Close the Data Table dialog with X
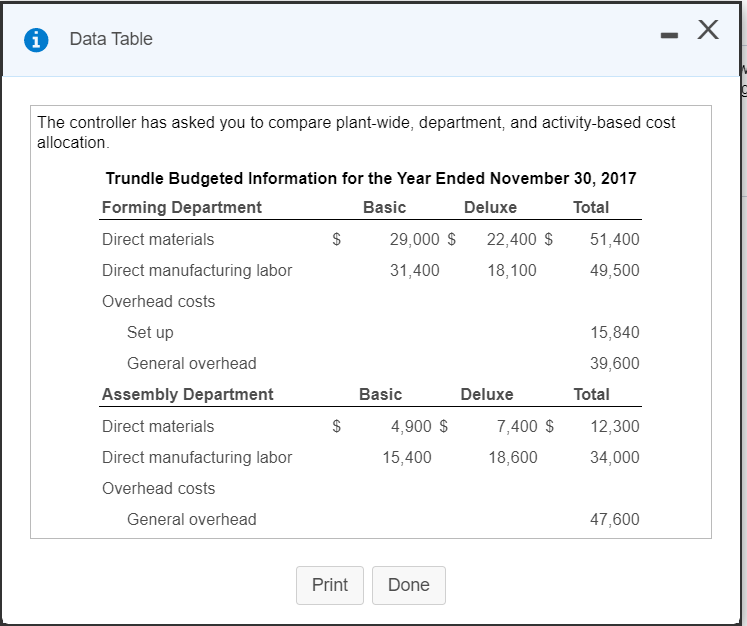 click(x=708, y=30)
